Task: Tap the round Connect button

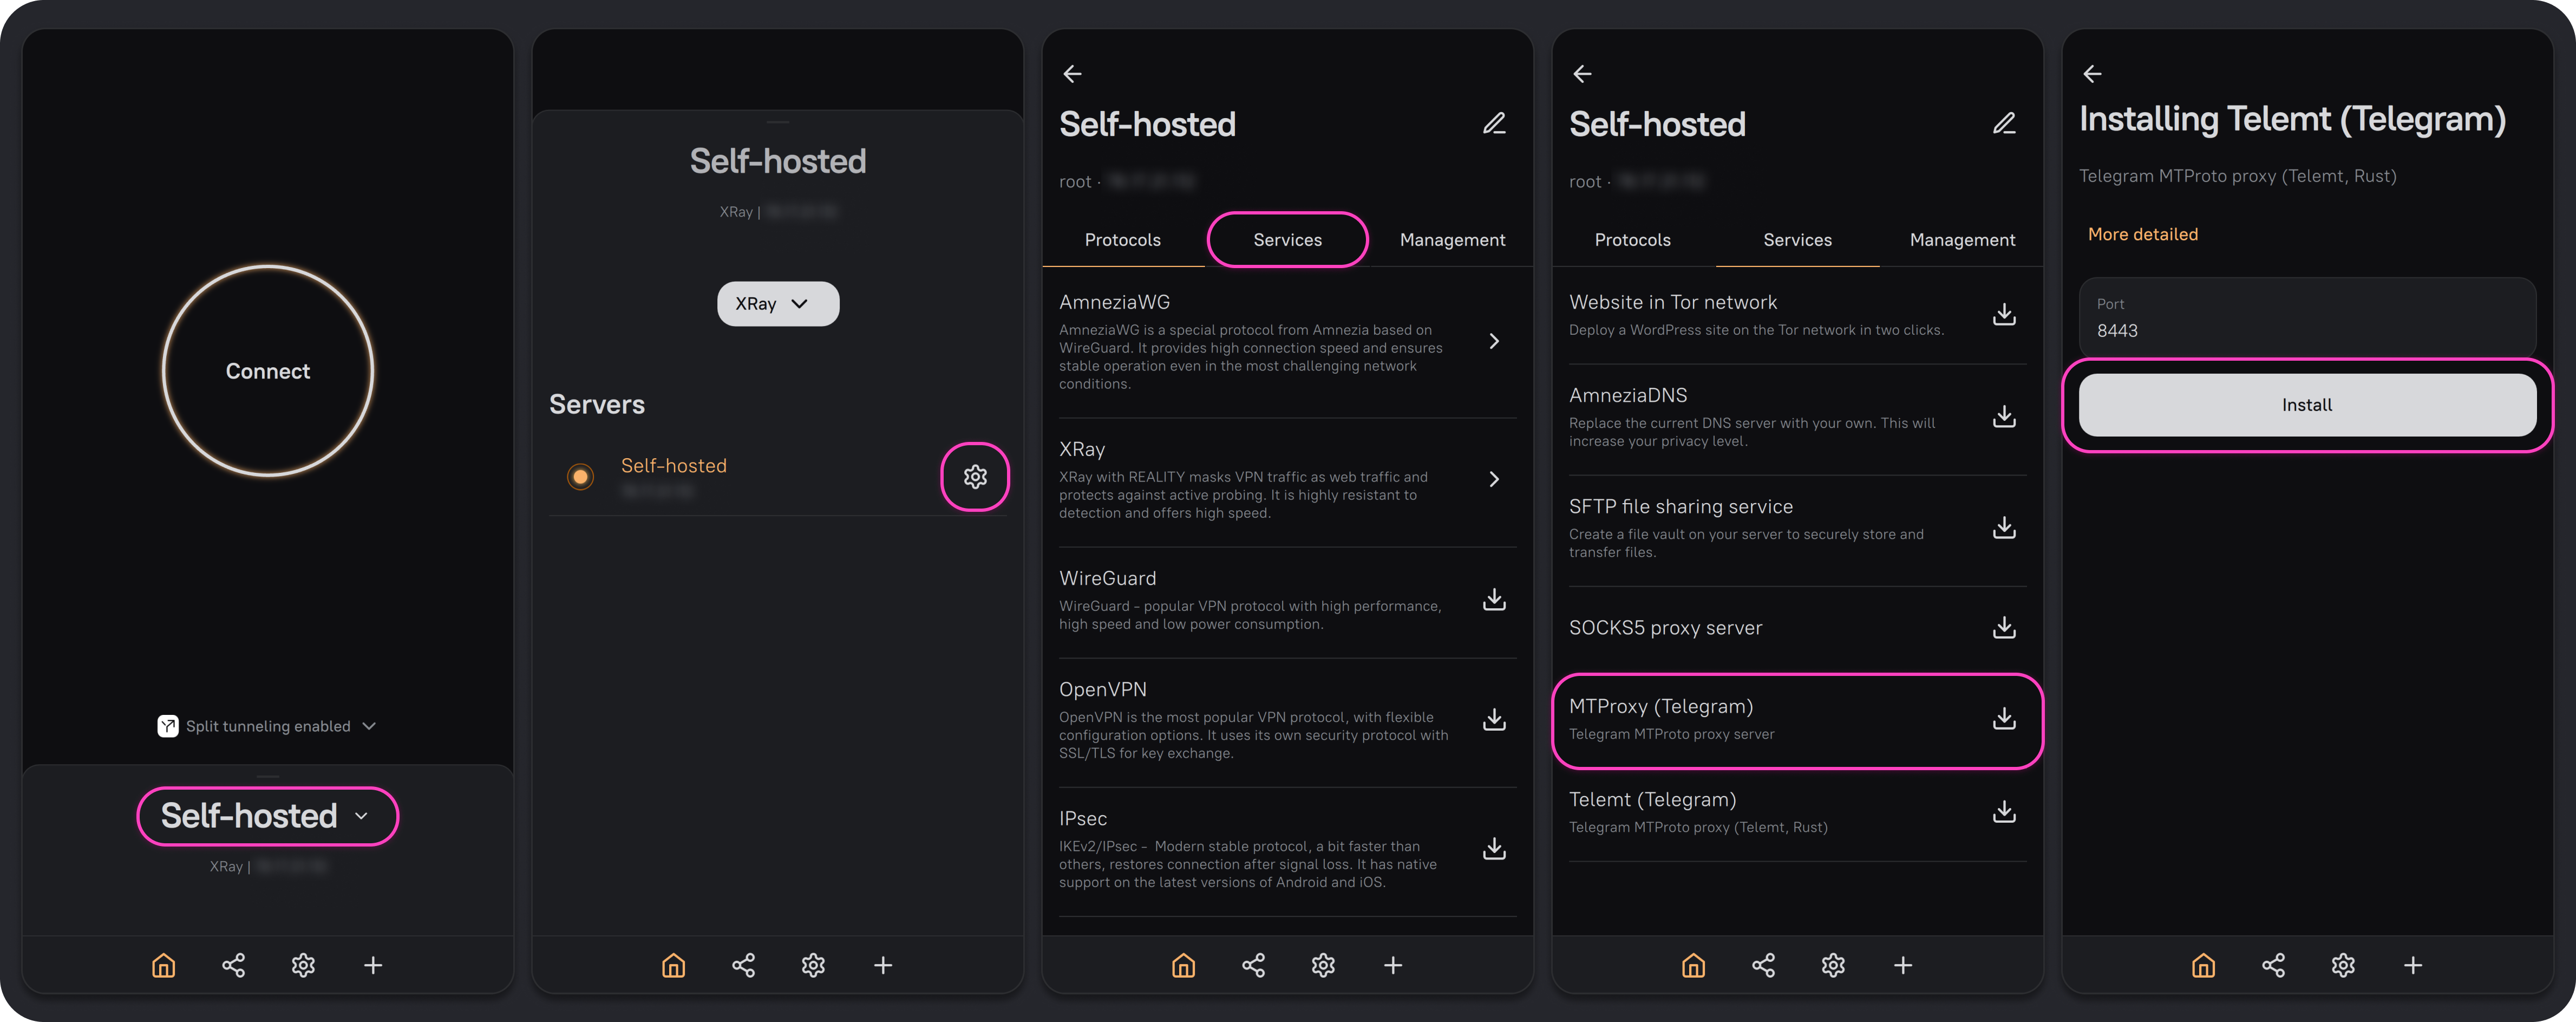Action: [268, 371]
